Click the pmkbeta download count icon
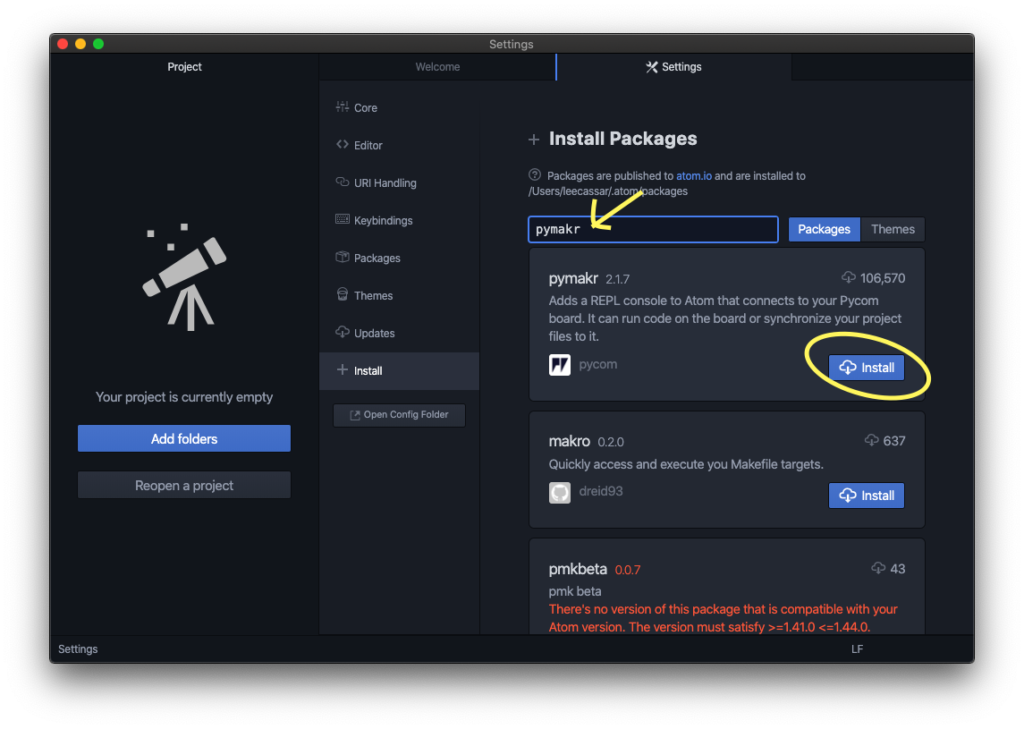Screen dimensions: 1024x729 click(878, 568)
